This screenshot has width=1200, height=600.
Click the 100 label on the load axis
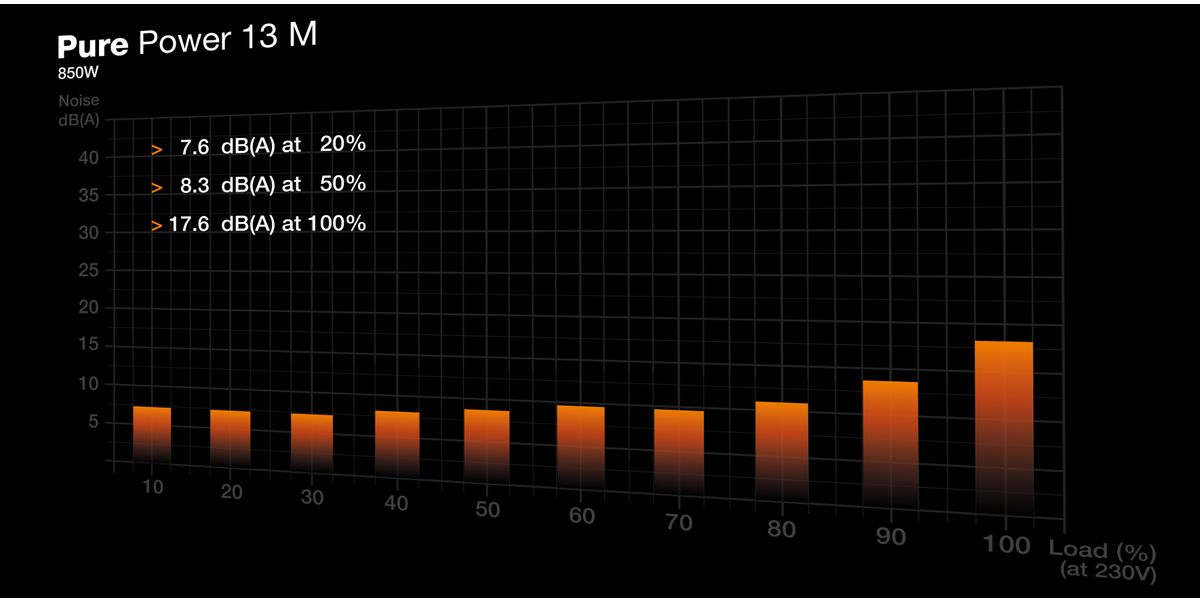coord(1005,544)
